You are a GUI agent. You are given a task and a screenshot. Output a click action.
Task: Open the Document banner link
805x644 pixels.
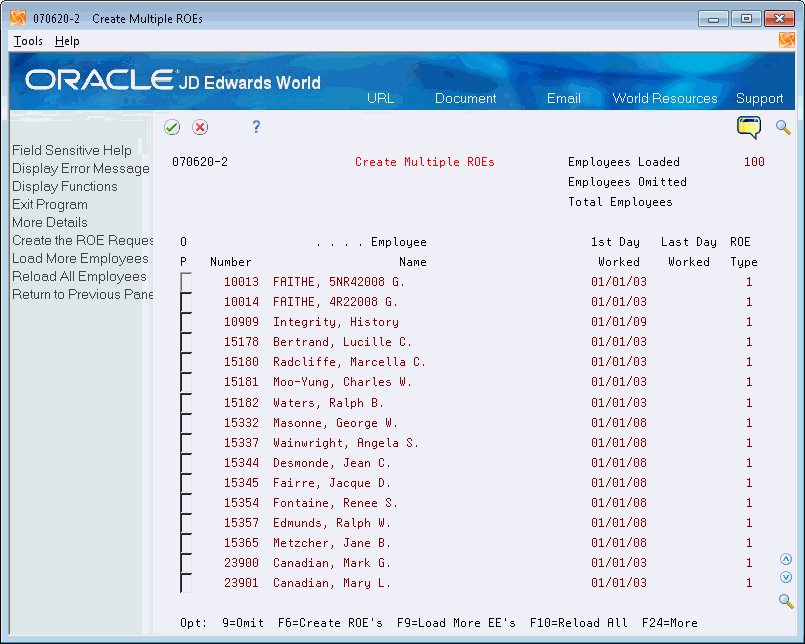coord(466,98)
